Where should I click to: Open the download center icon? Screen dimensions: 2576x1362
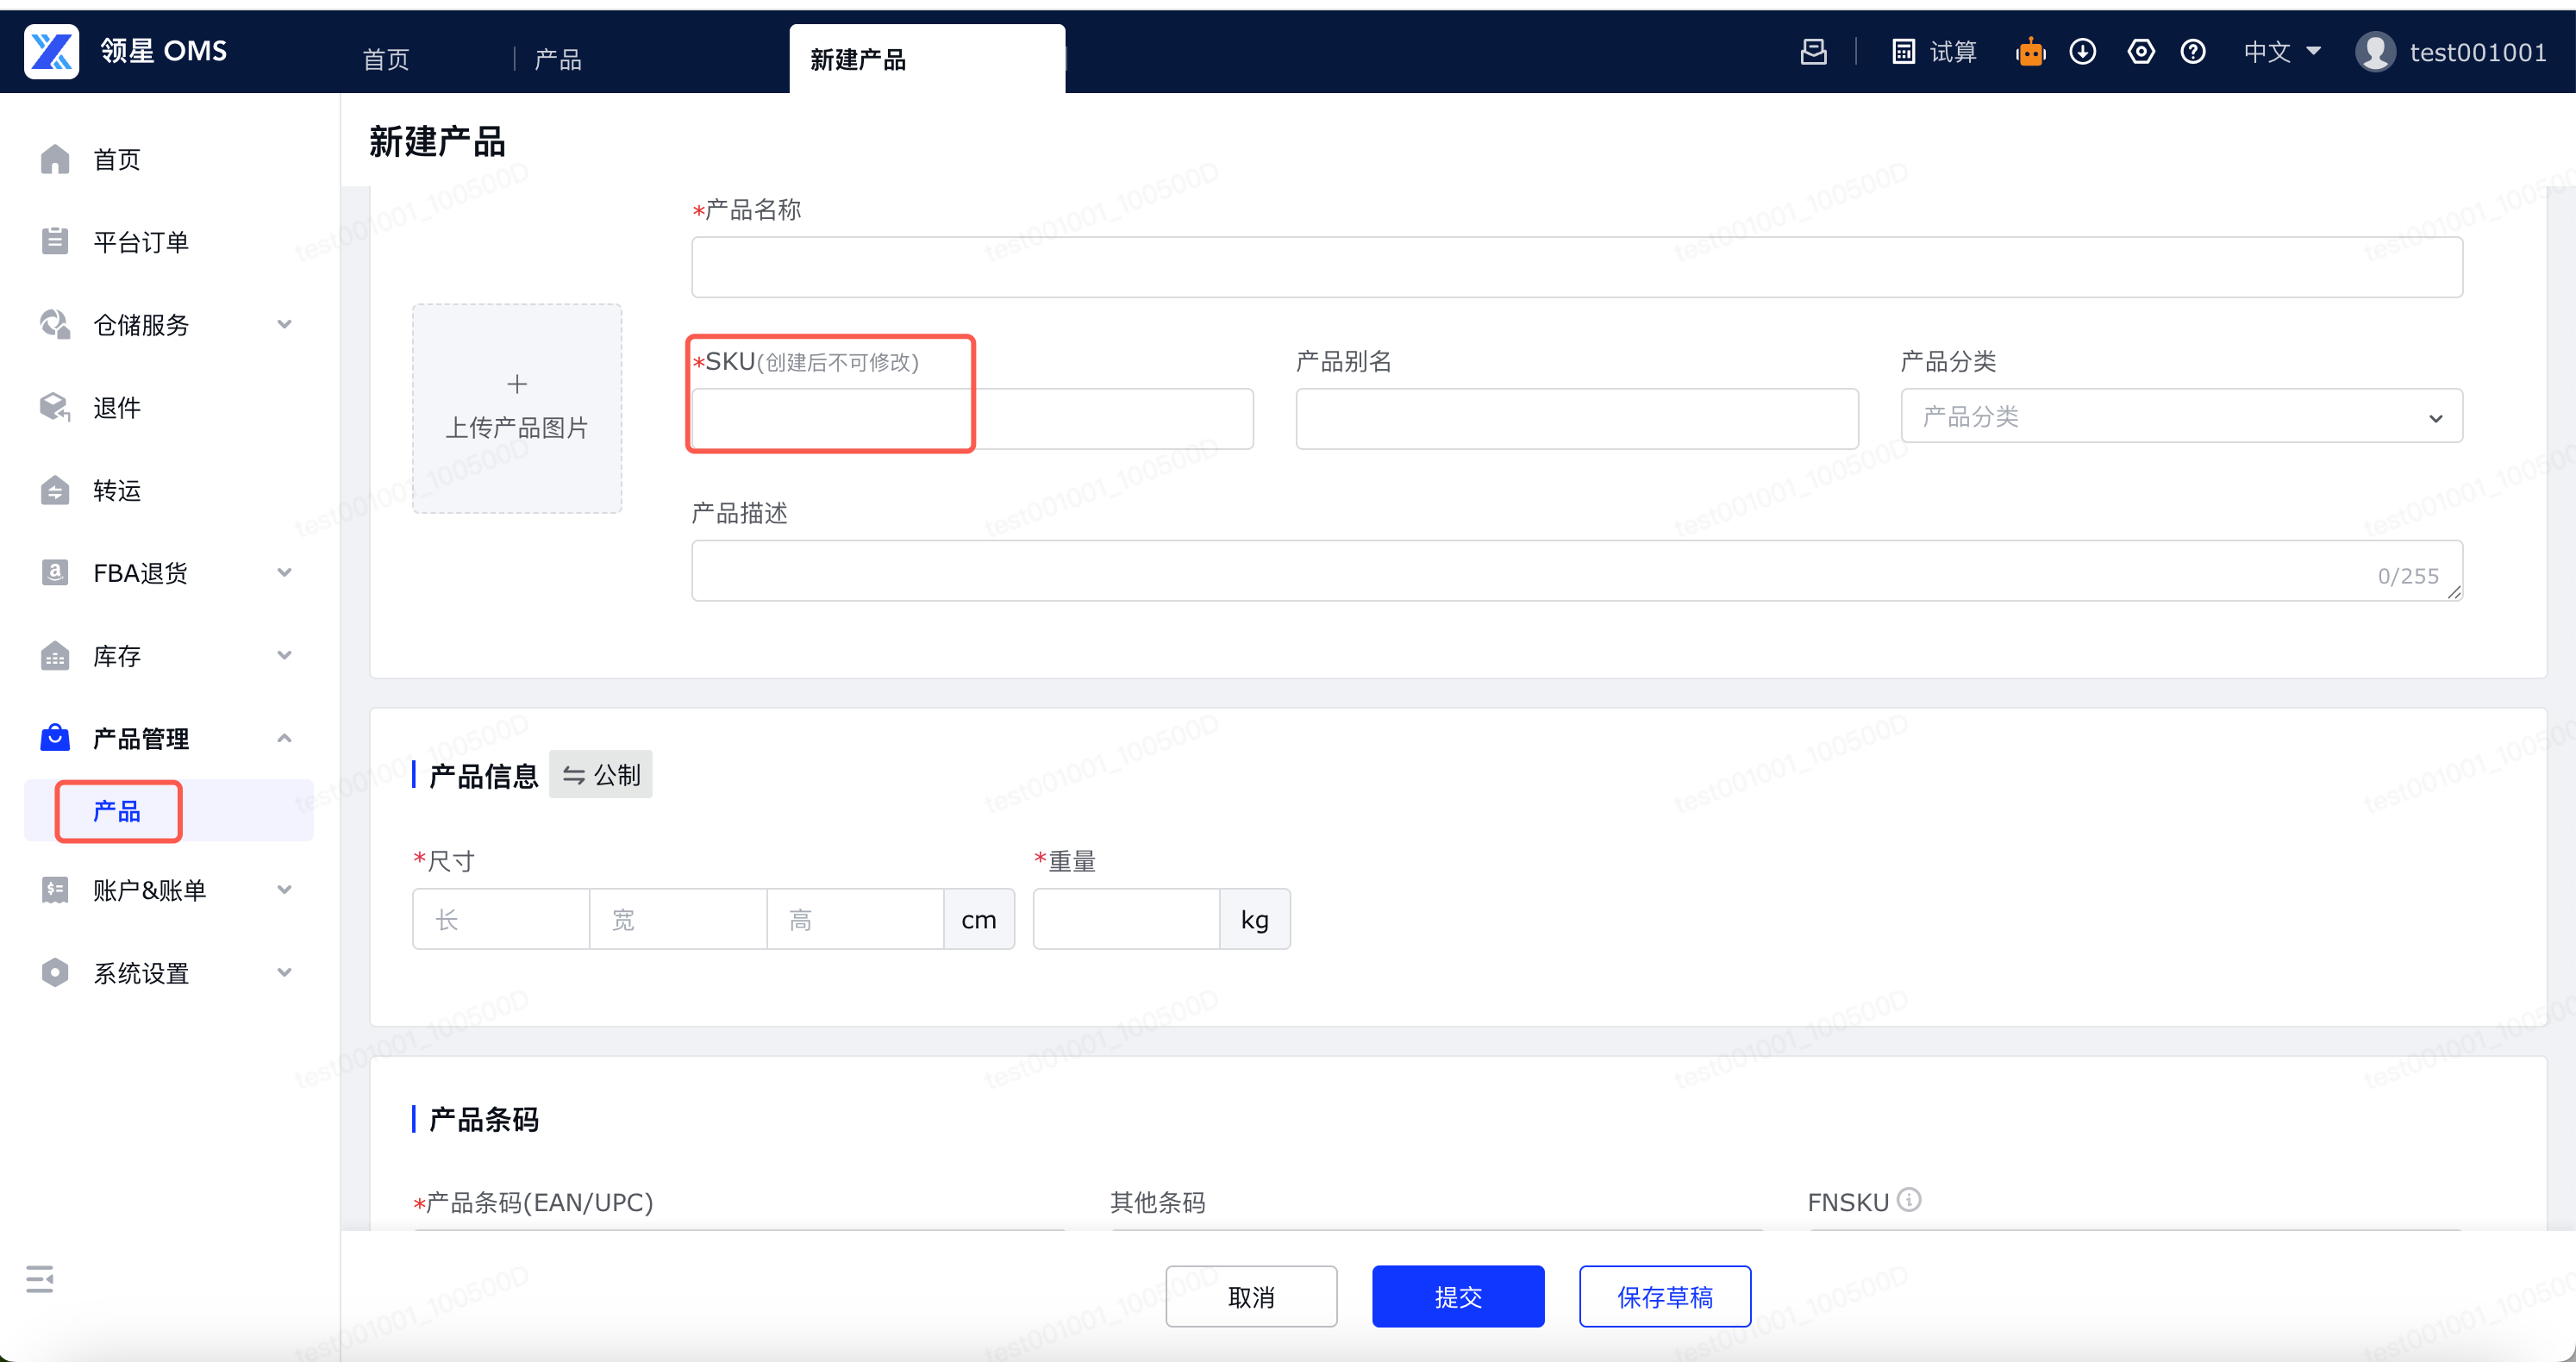(2082, 52)
